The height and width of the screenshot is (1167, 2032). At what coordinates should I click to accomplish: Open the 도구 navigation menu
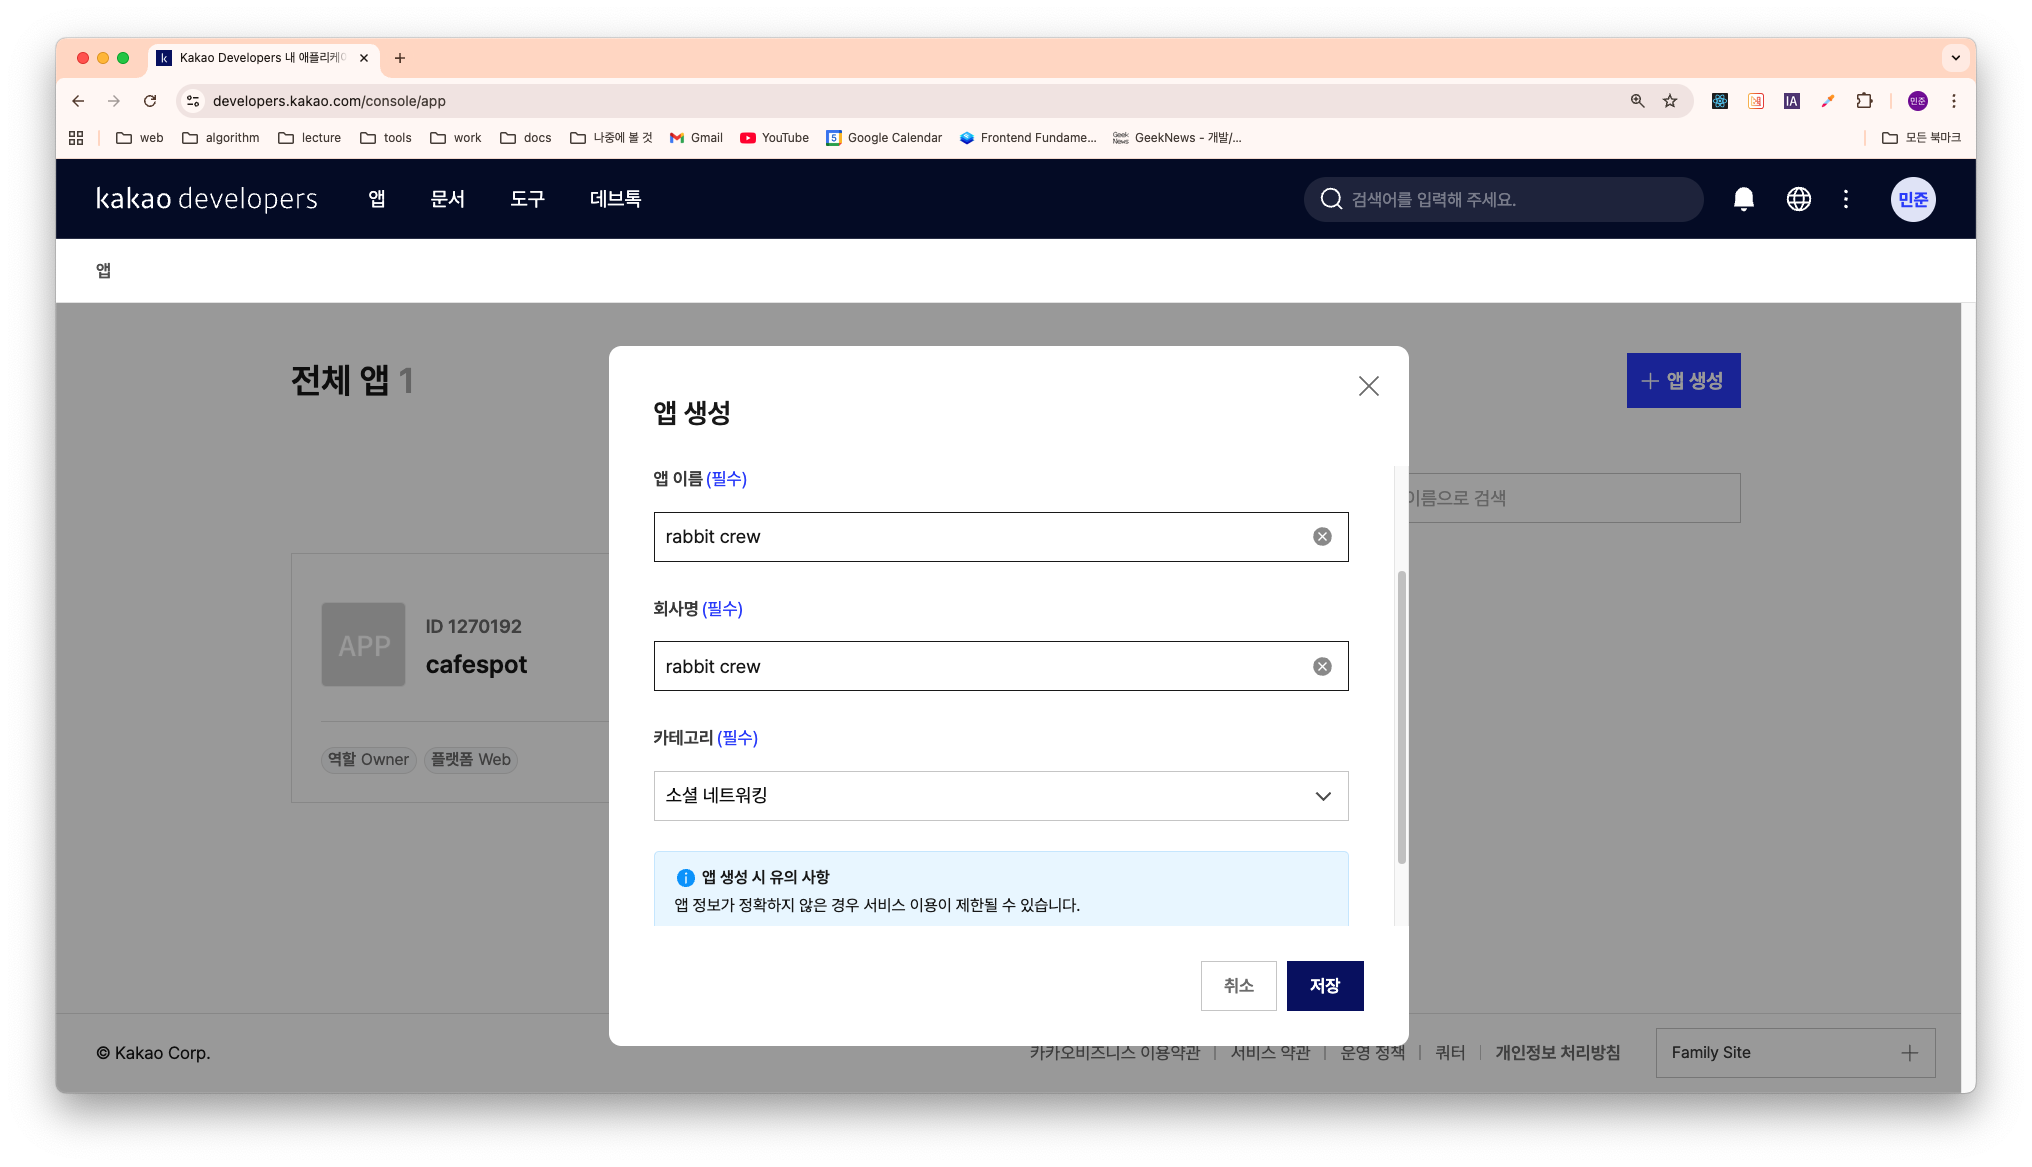pos(527,199)
